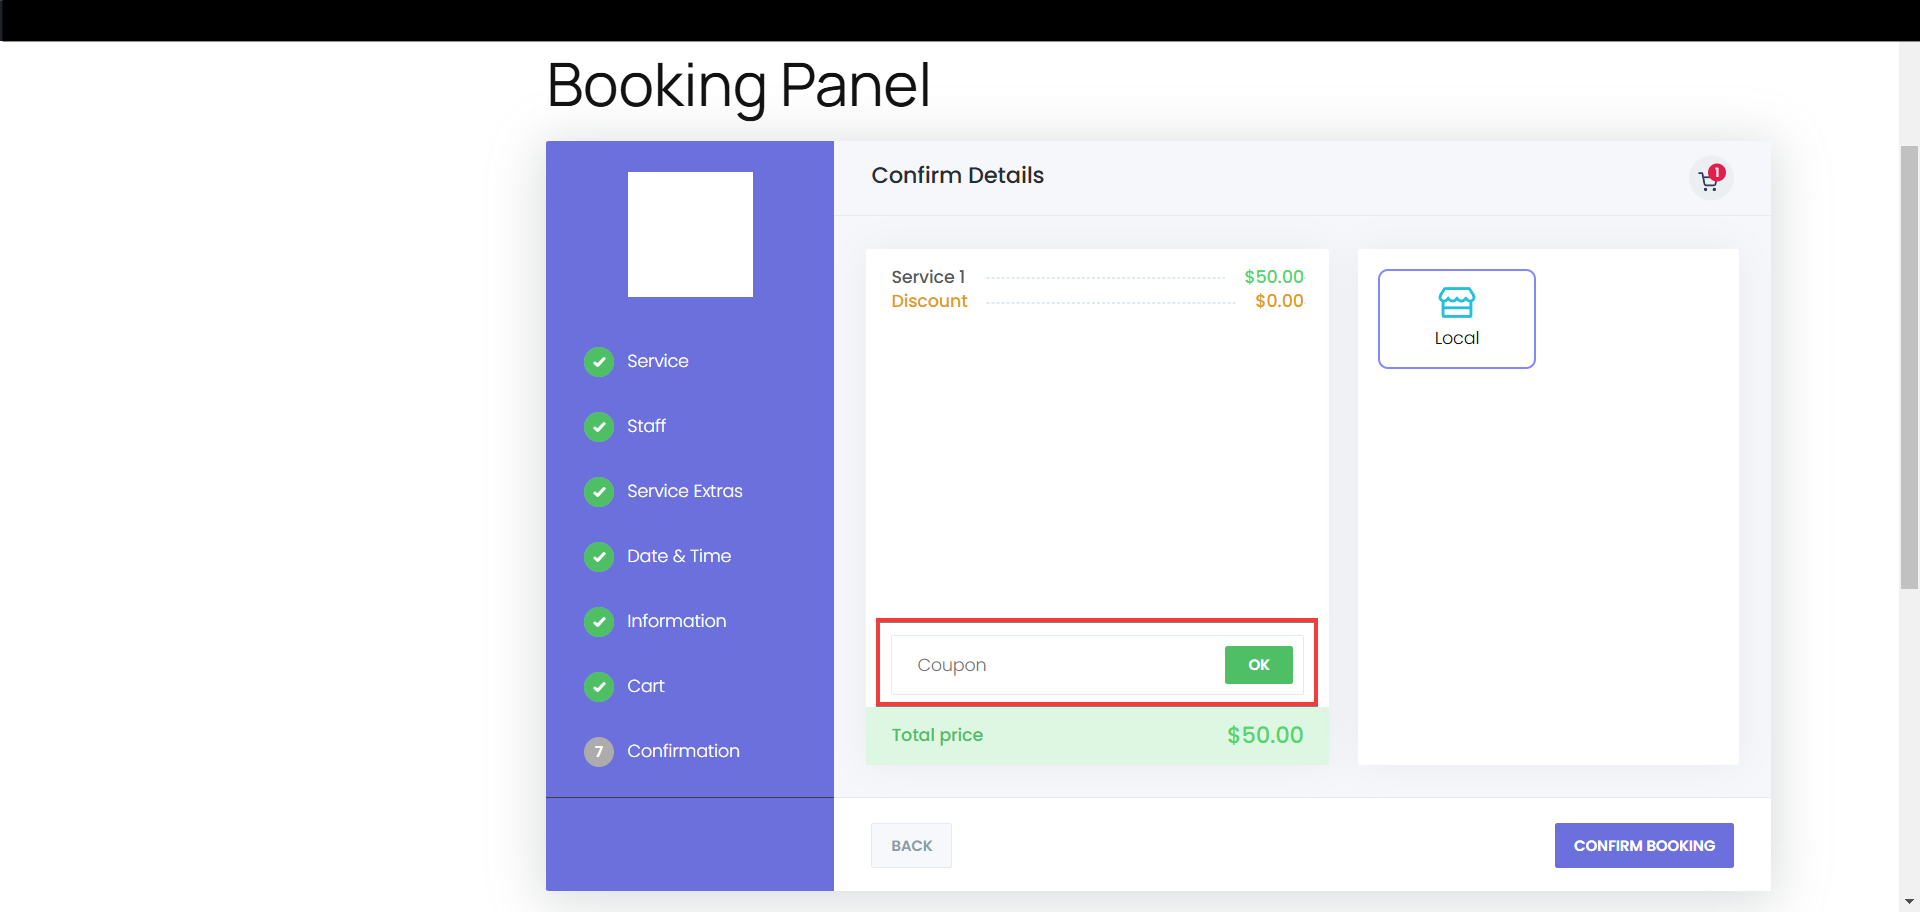Go to the Staff step
Viewport: 1920px width, 912px height.
646,427
